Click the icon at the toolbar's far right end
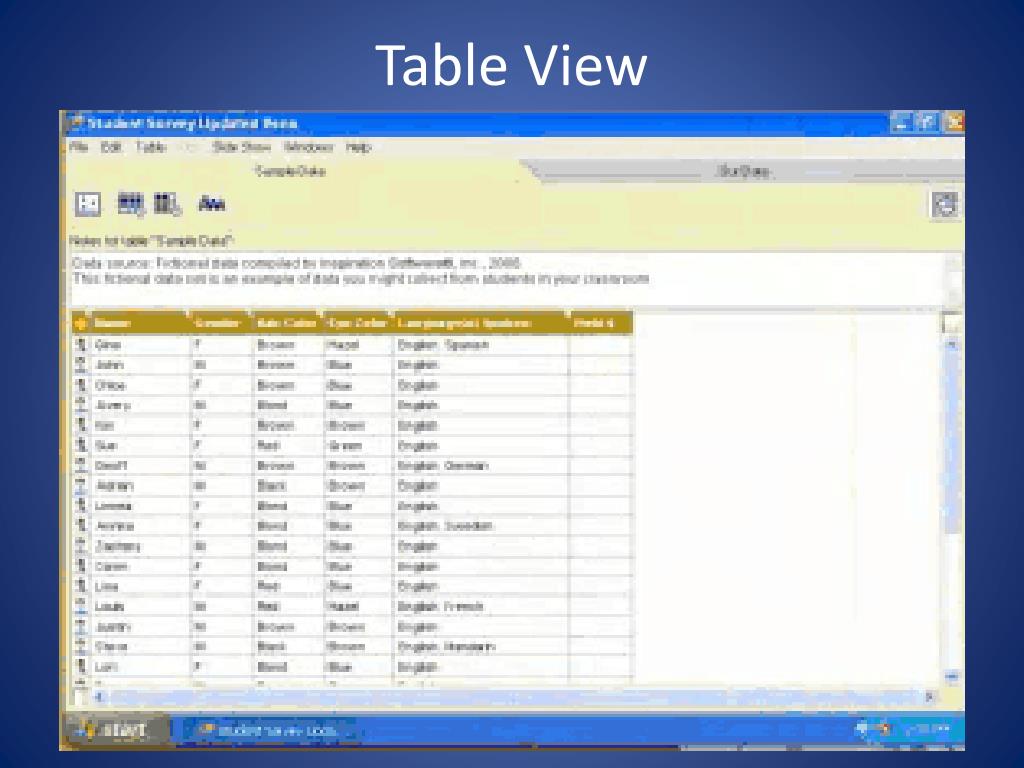Viewport: 1024px width, 768px height. click(945, 204)
